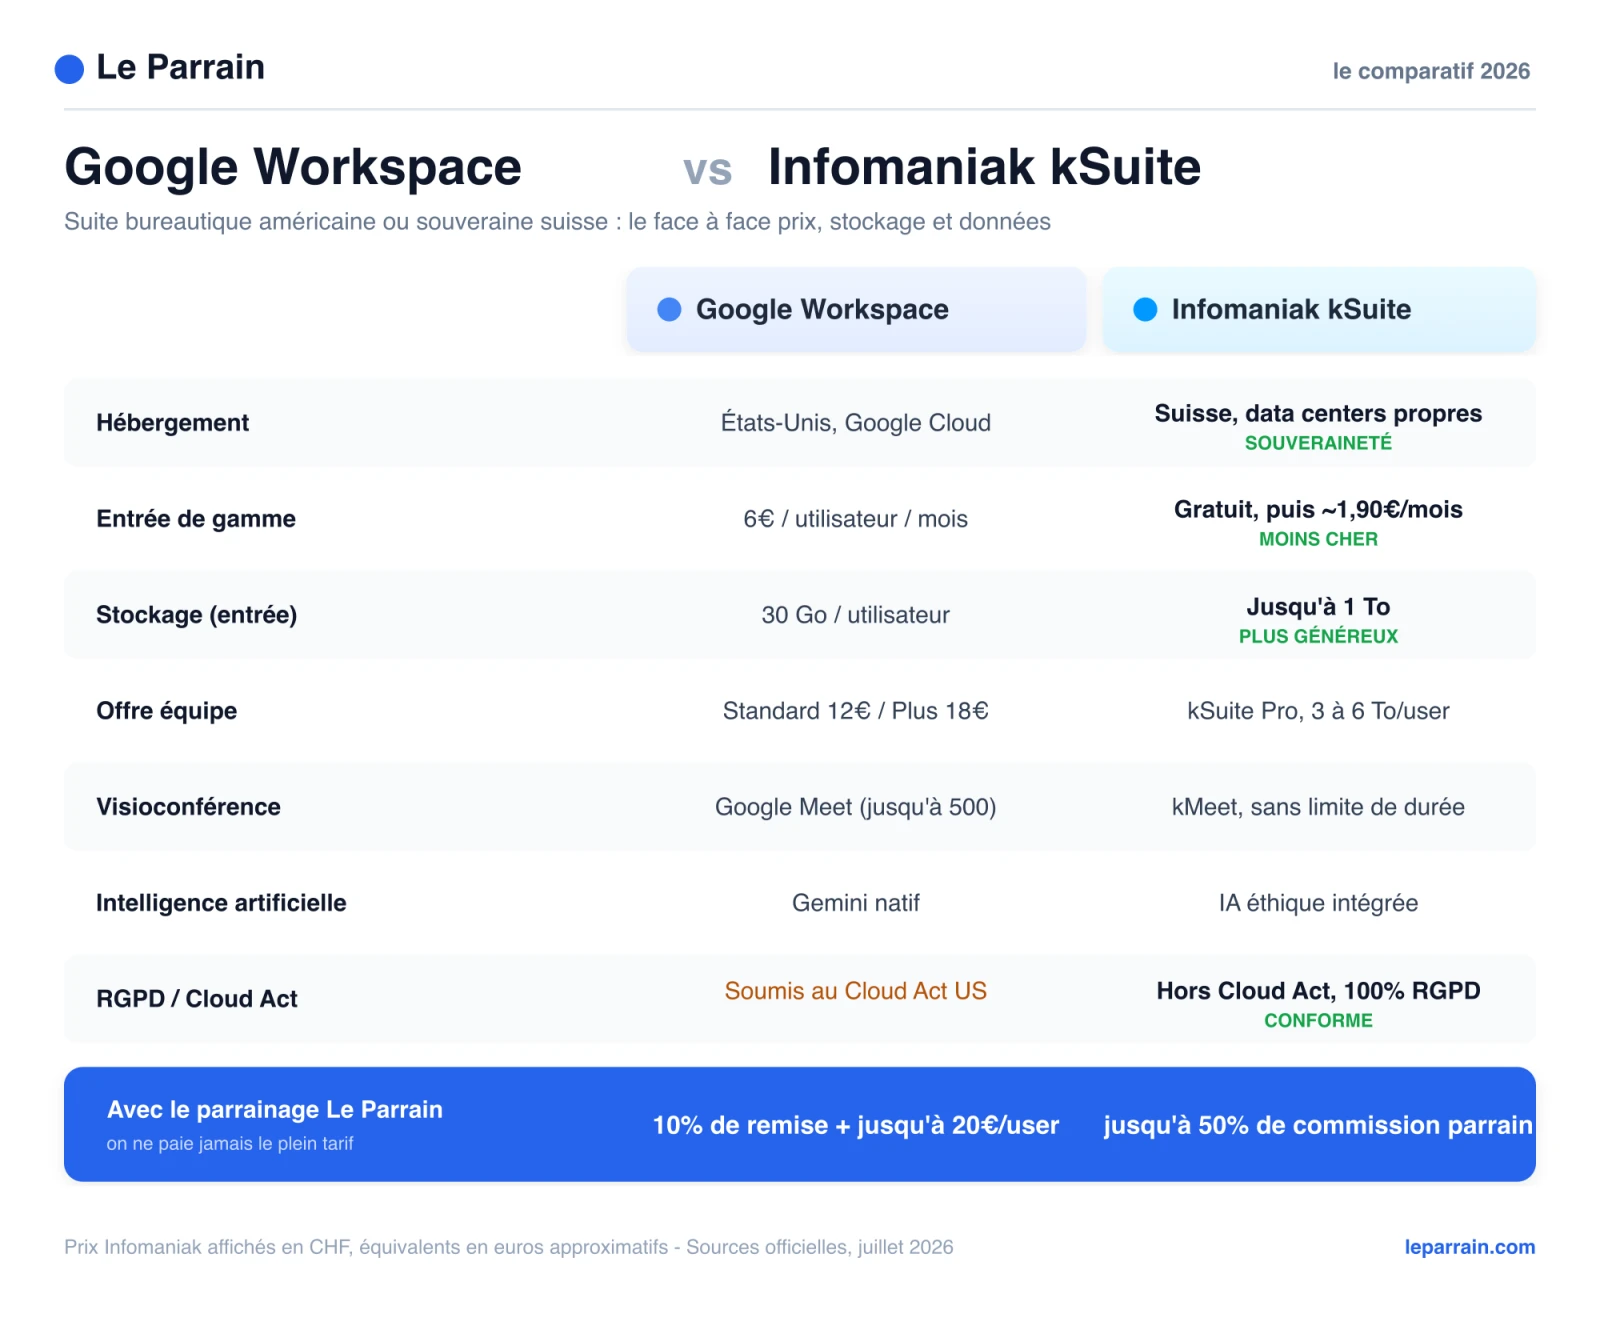Click '10% de remise + jusqu'à 20€/user' offer
The height and width of the screenshot is (1334, 1600).
click(856, 1126)
